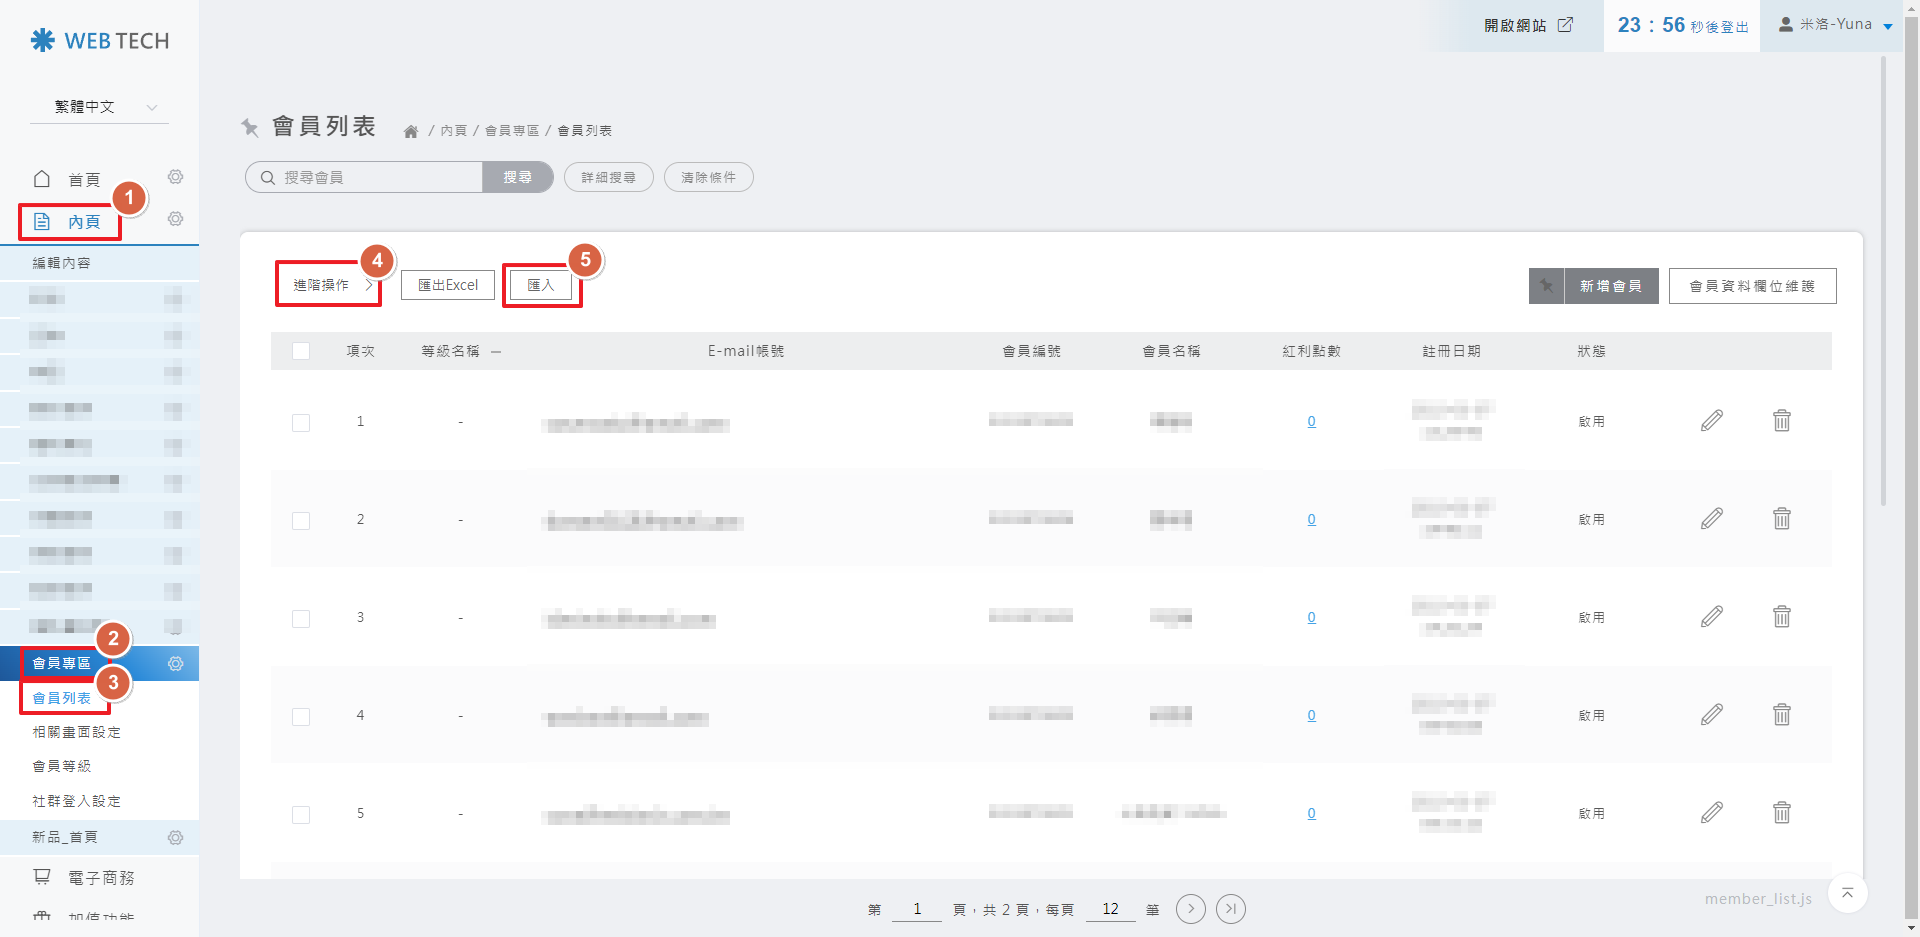Screen dimensions: 1920x937
Task: Click the 匯出Excel button
Action: pos(448,285)
